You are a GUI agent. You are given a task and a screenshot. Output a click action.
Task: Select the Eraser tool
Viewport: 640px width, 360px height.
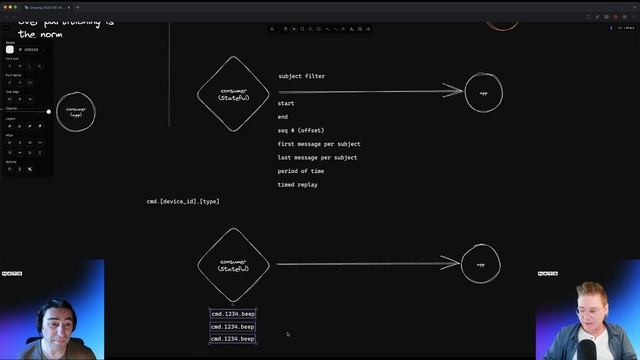coord(368,29)
